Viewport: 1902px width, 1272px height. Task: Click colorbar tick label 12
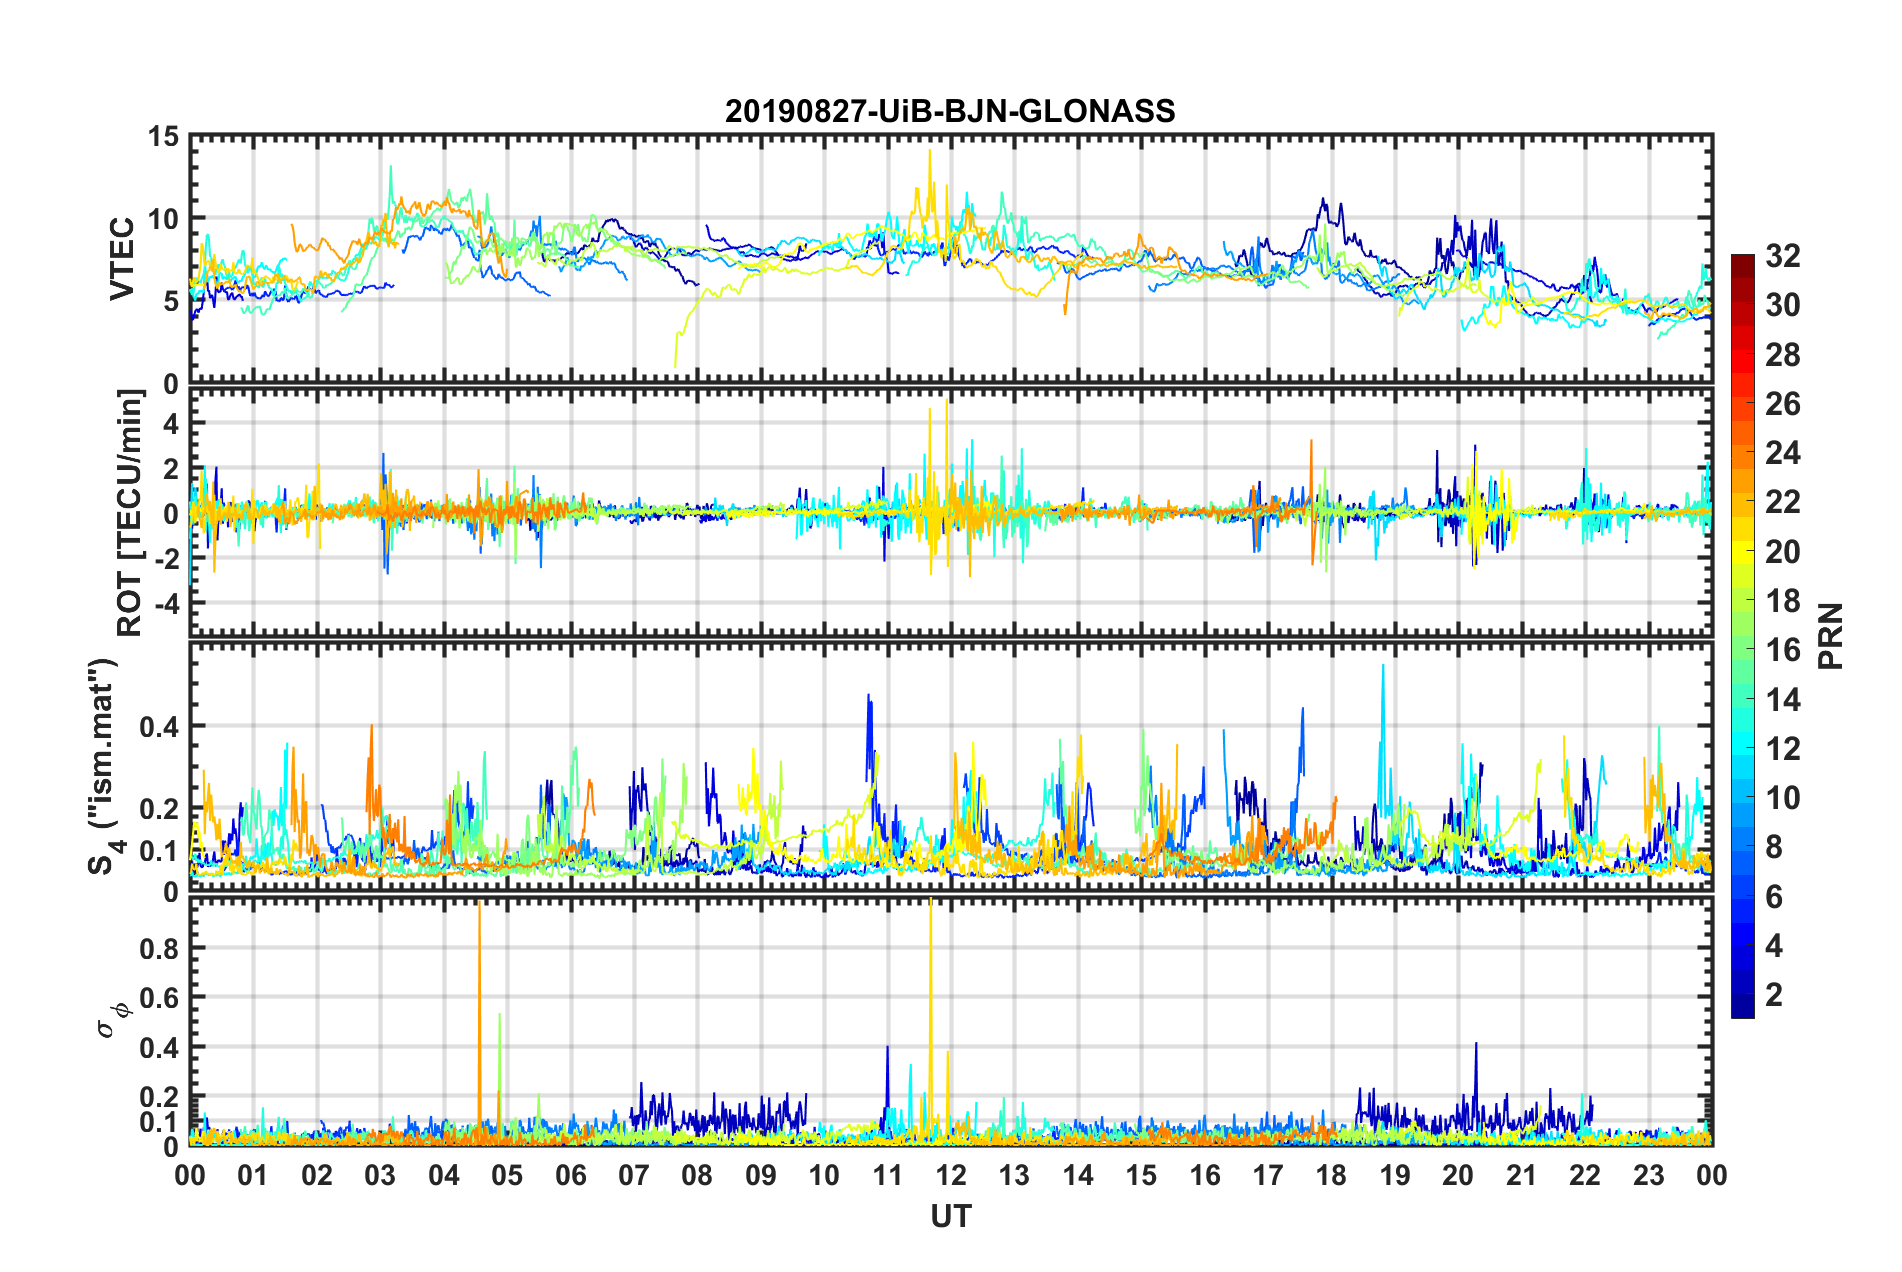coord(1782,749)
